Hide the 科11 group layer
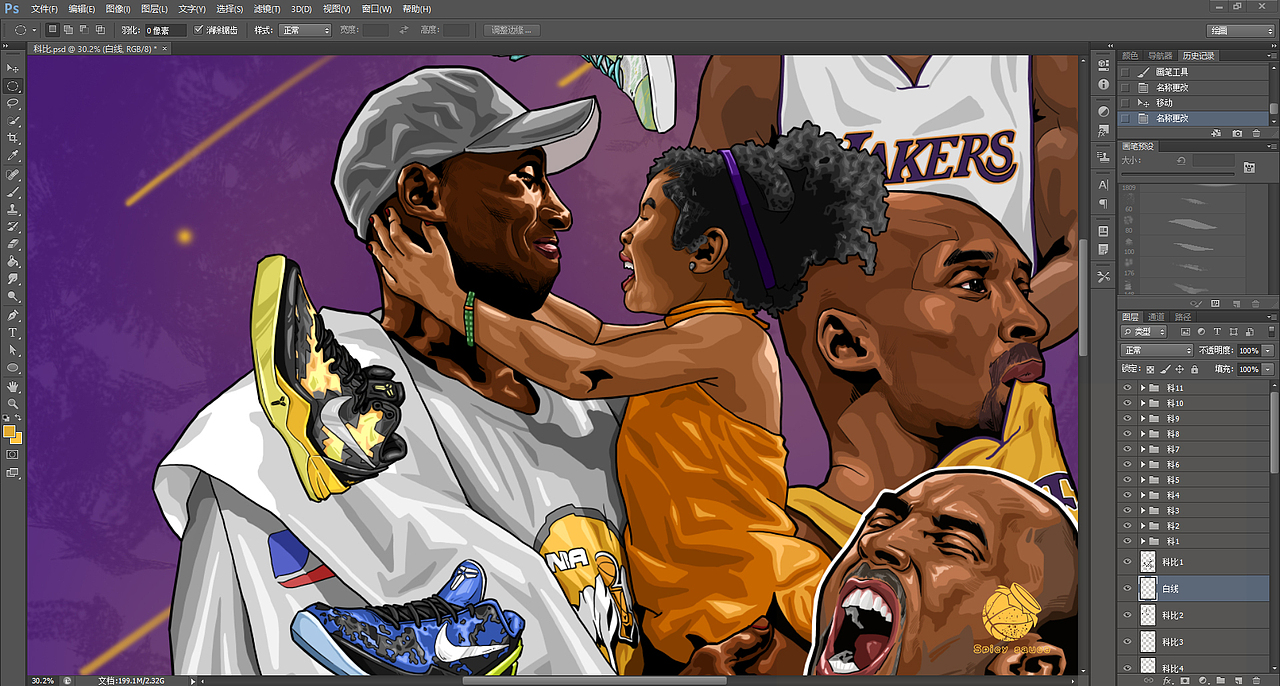The height and width of the screenshot is (686, 1280). click(1127, 388)
